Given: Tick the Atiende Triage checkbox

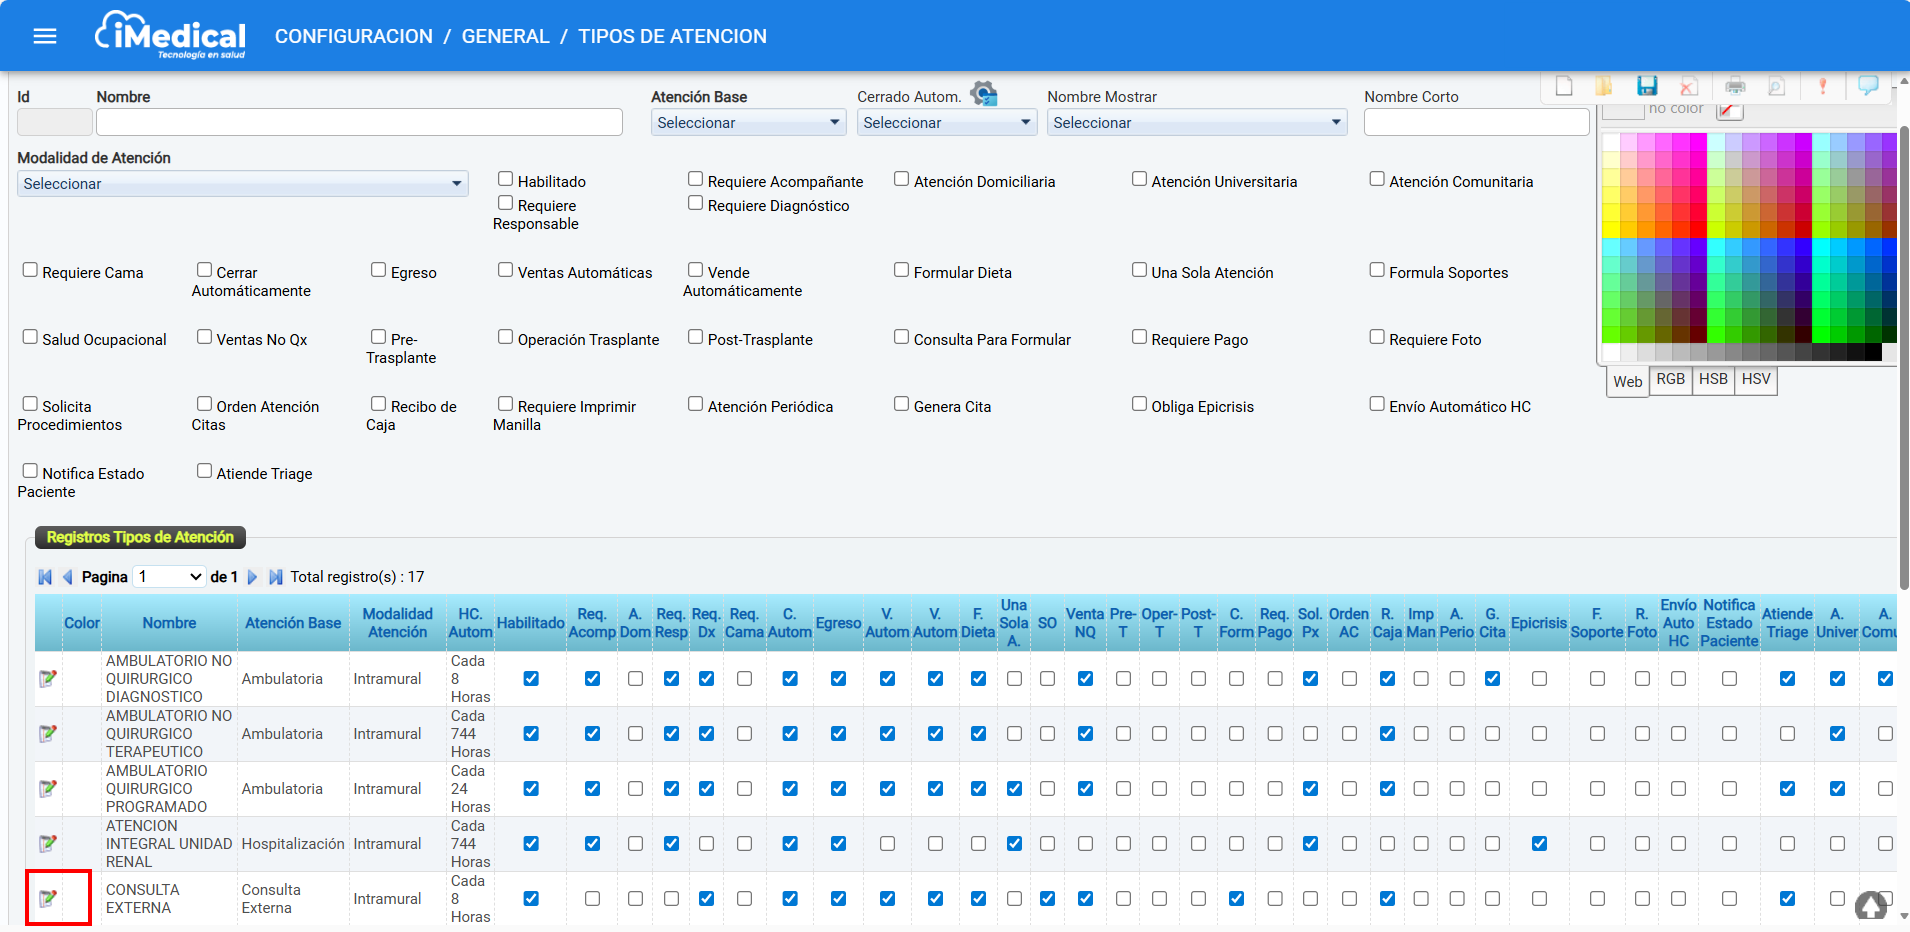Looking at the screenshot, I should coord(205,471).
